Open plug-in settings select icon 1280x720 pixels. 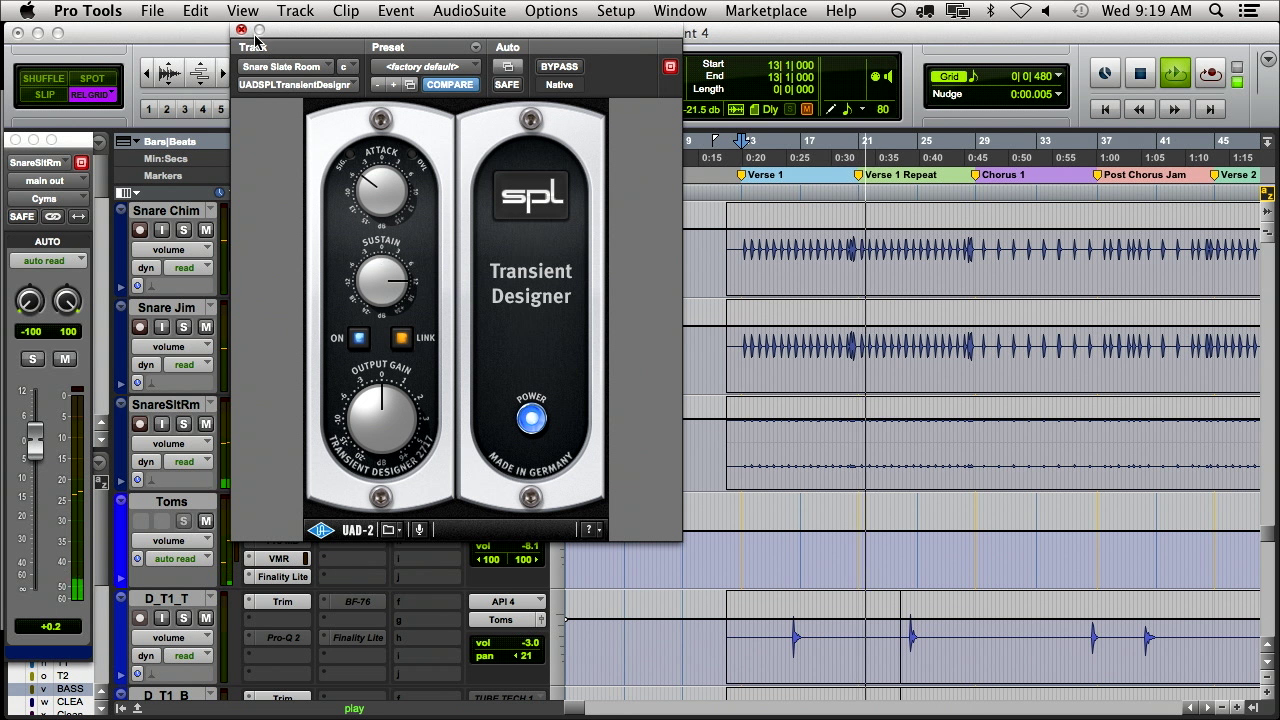tap(410, 85)
